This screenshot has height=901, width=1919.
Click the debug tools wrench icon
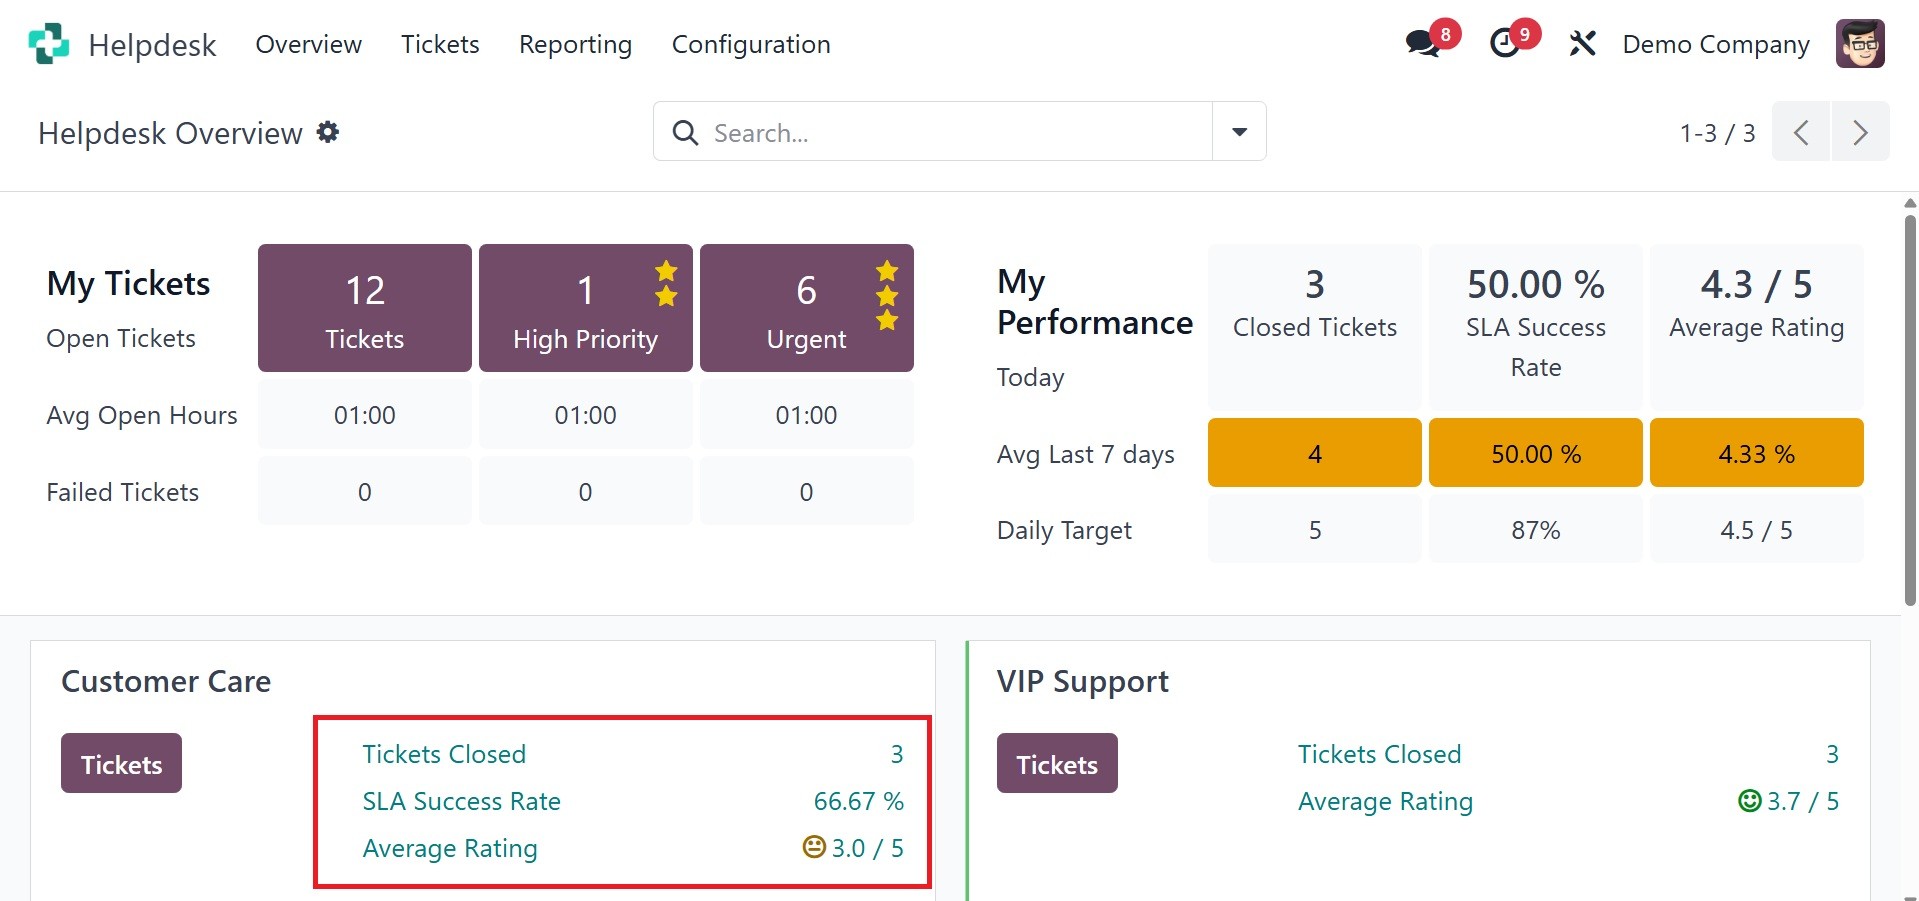(x=1582, y=44)
